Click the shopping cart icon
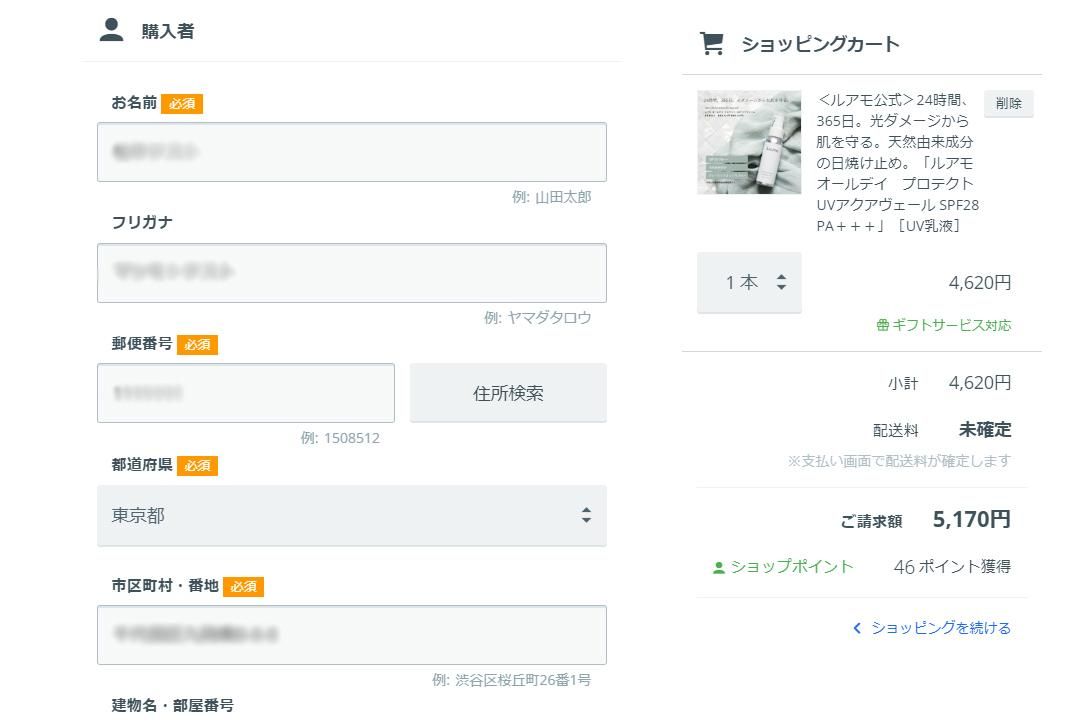Screen dimensions: 1075x726 [711, 43]
